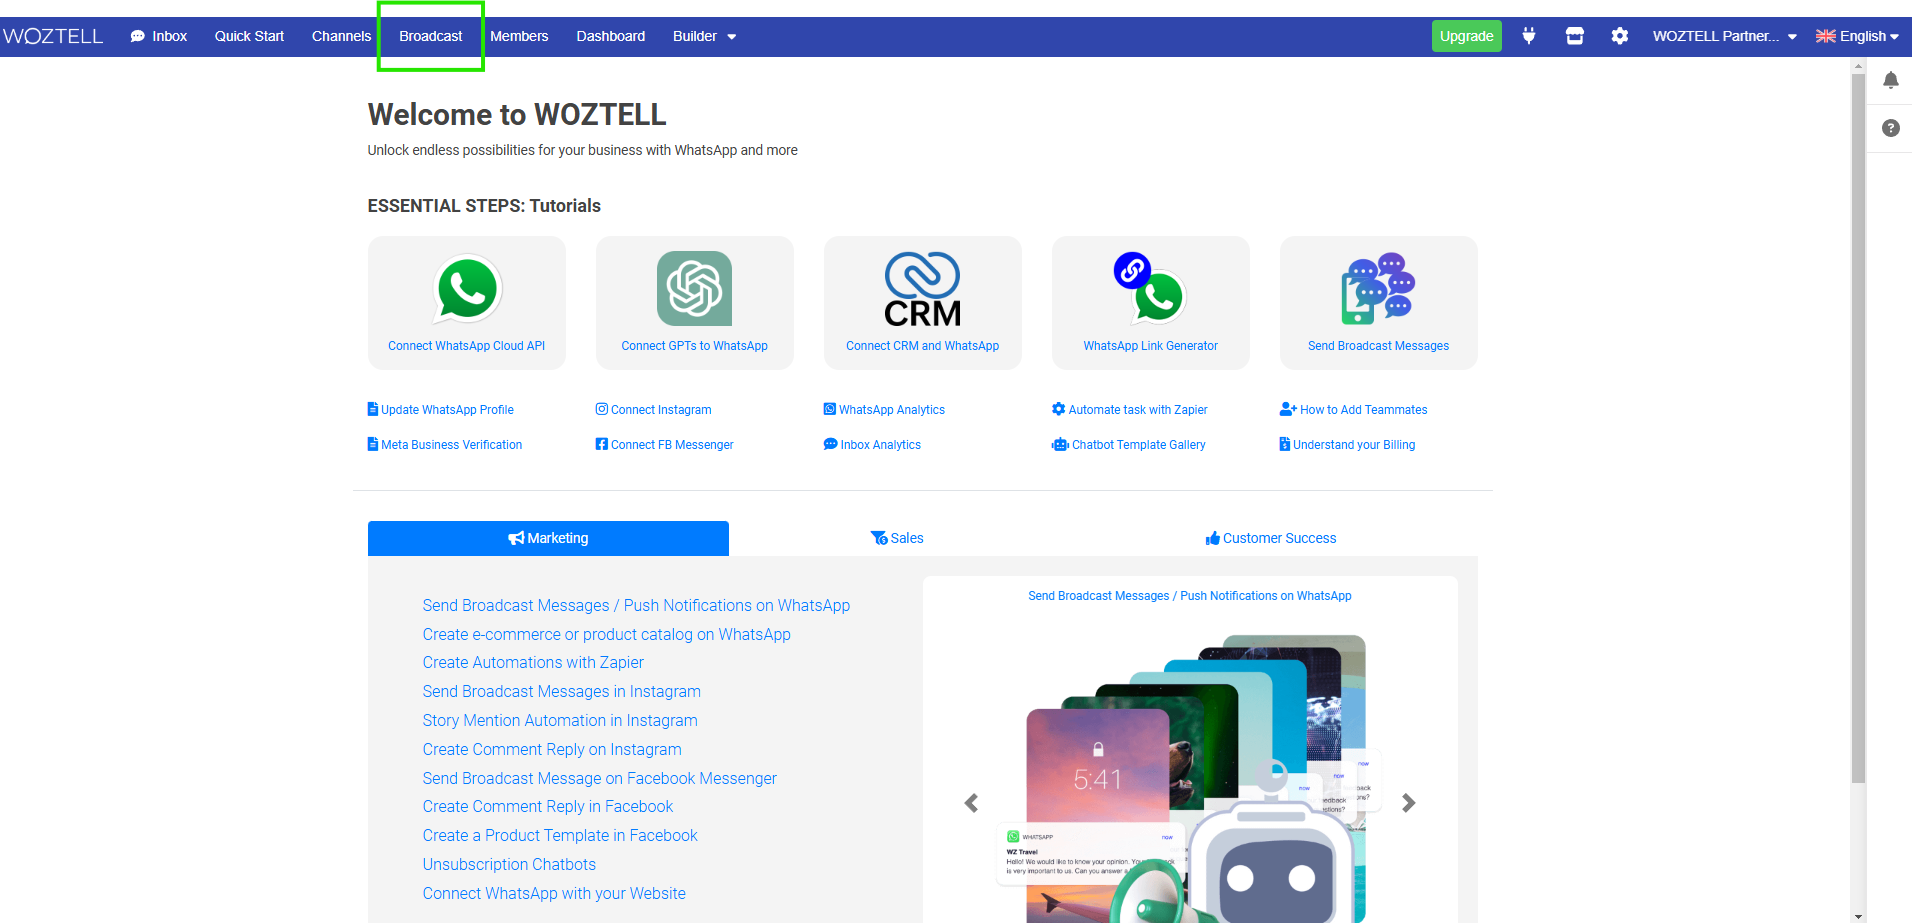
Task: Open account settings via the gear icon
Action: (1620, 36)
